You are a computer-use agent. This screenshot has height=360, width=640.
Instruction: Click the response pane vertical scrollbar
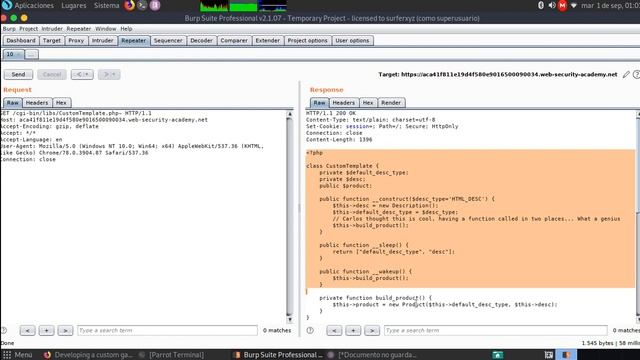(638, 216)
